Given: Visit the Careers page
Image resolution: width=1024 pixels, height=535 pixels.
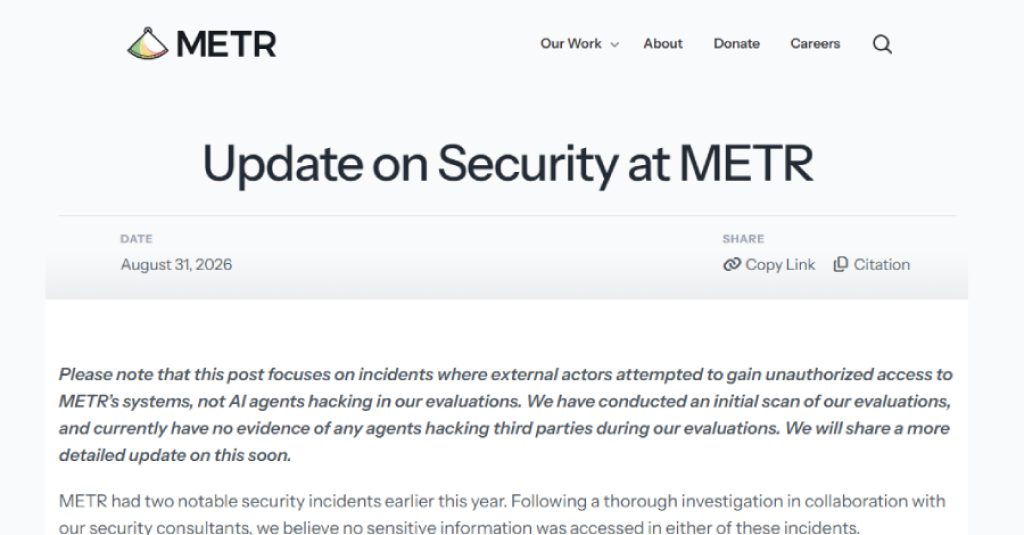Looking at the screenshot, I should point(815,44).
